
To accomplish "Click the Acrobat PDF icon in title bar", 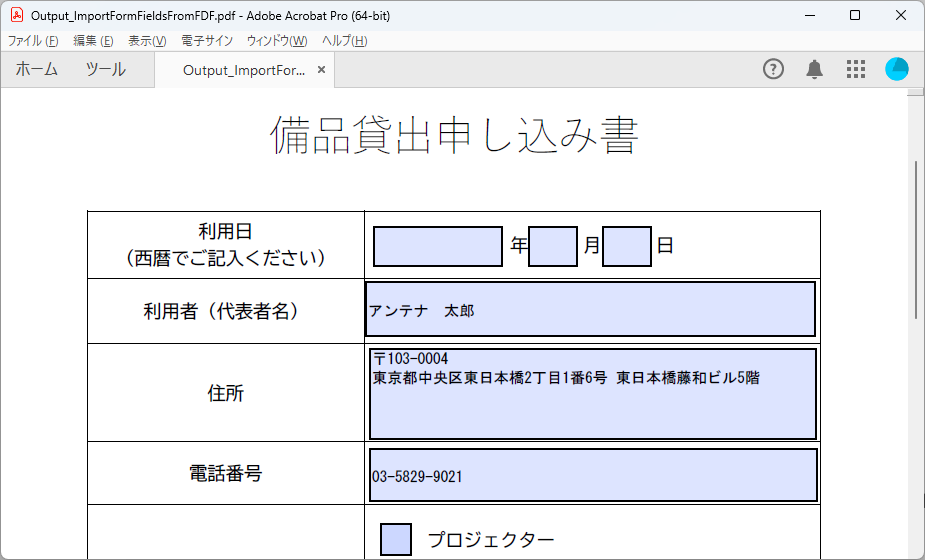I will (17, 15).
